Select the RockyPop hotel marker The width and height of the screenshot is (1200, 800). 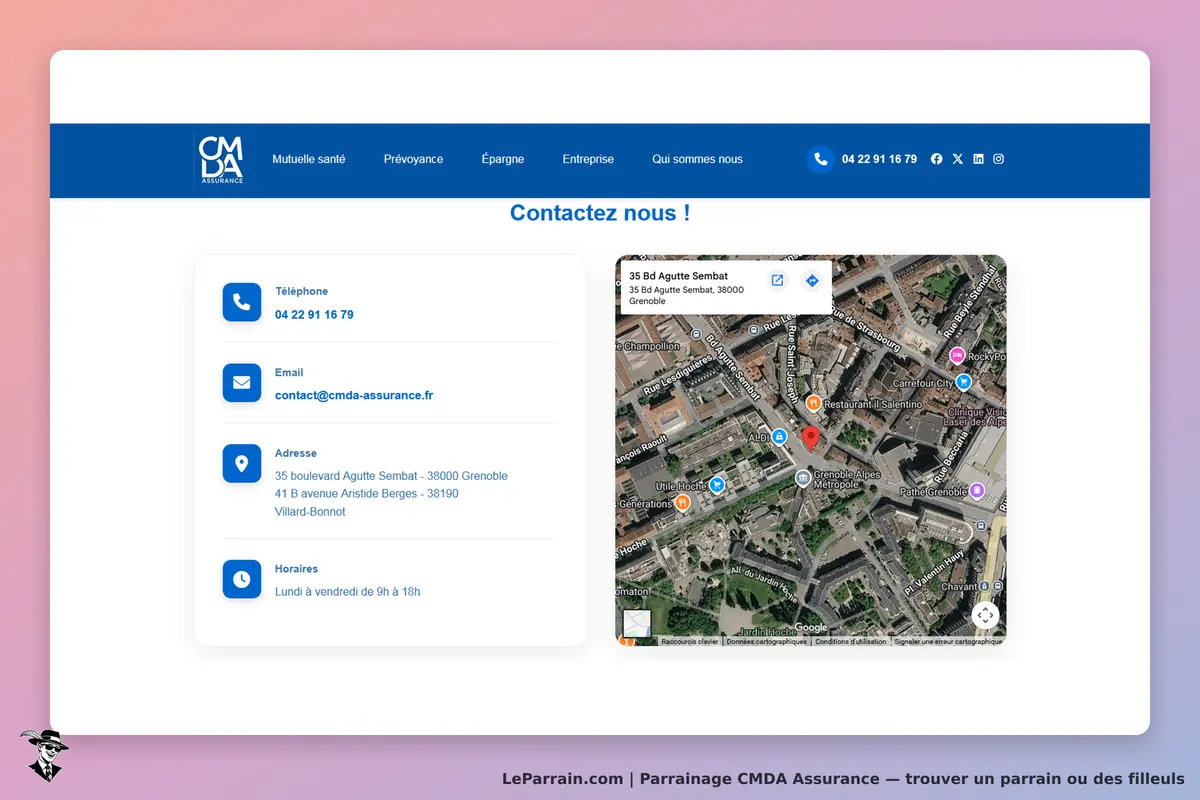coord(957,355)
